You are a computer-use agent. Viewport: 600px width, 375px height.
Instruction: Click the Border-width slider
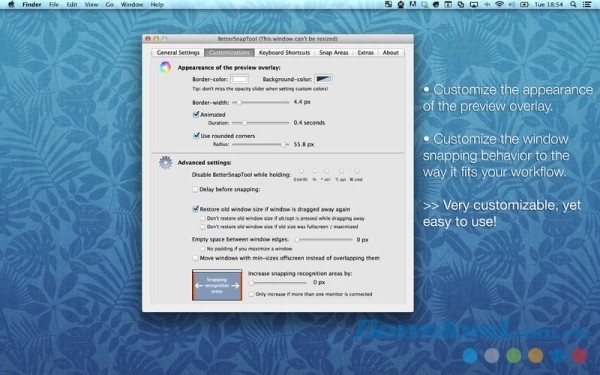(260, 102)
